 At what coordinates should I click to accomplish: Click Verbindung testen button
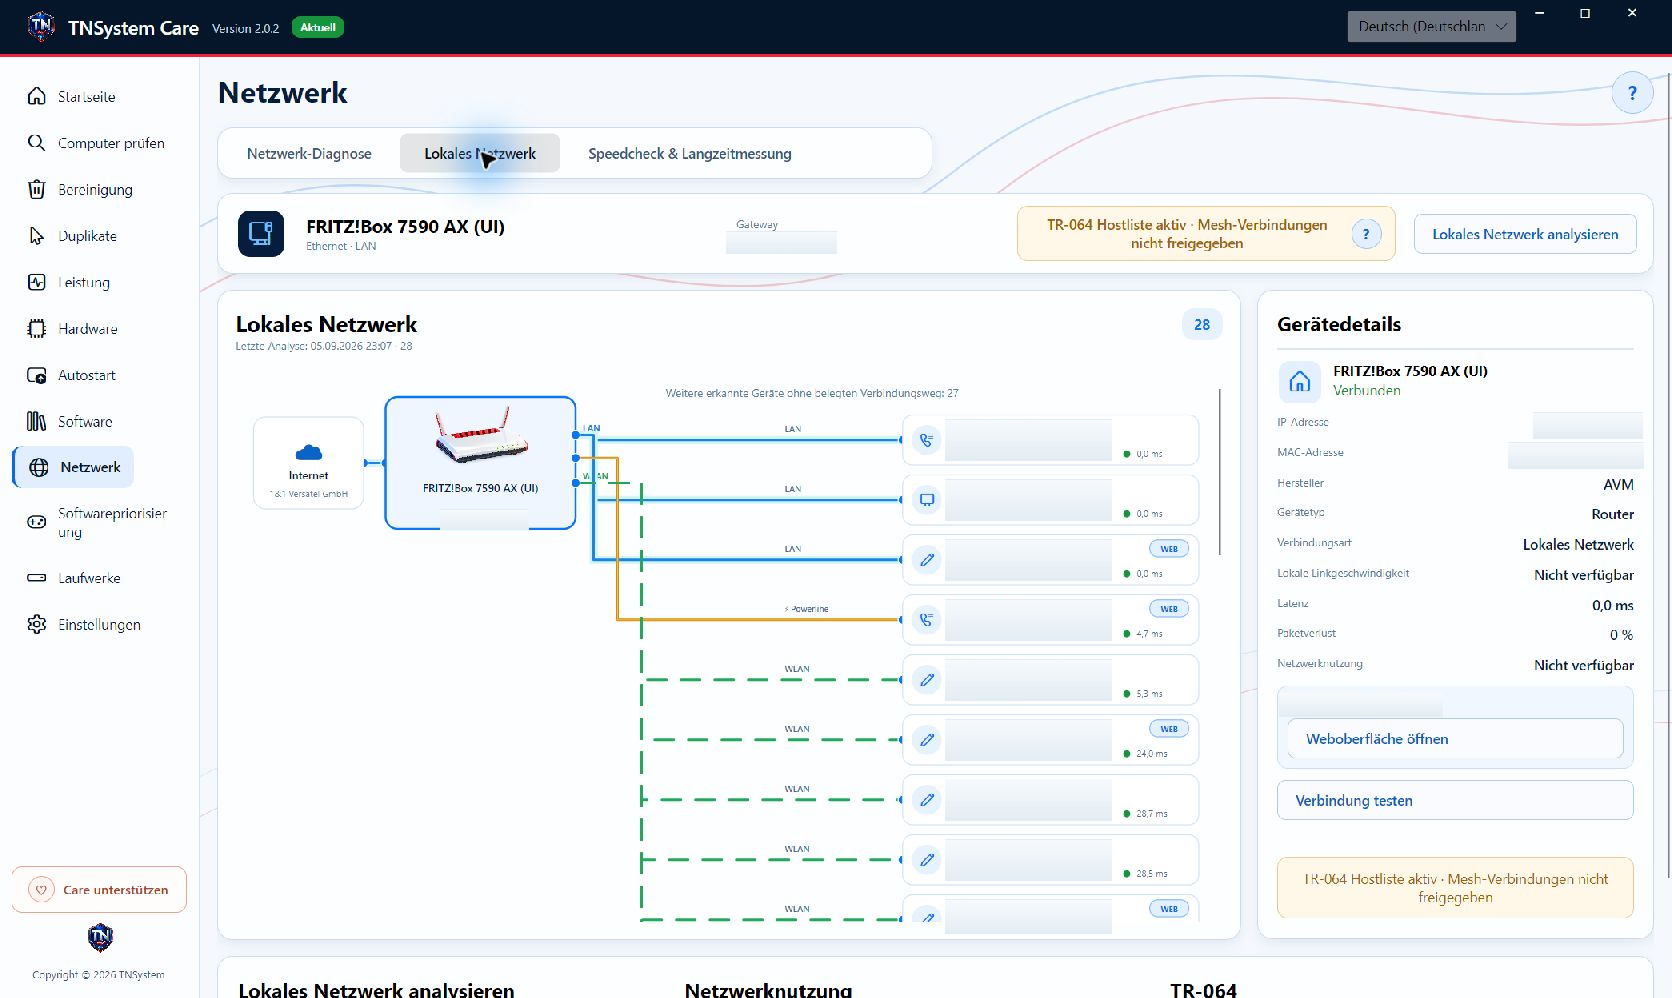click(x=1455, y=801)
